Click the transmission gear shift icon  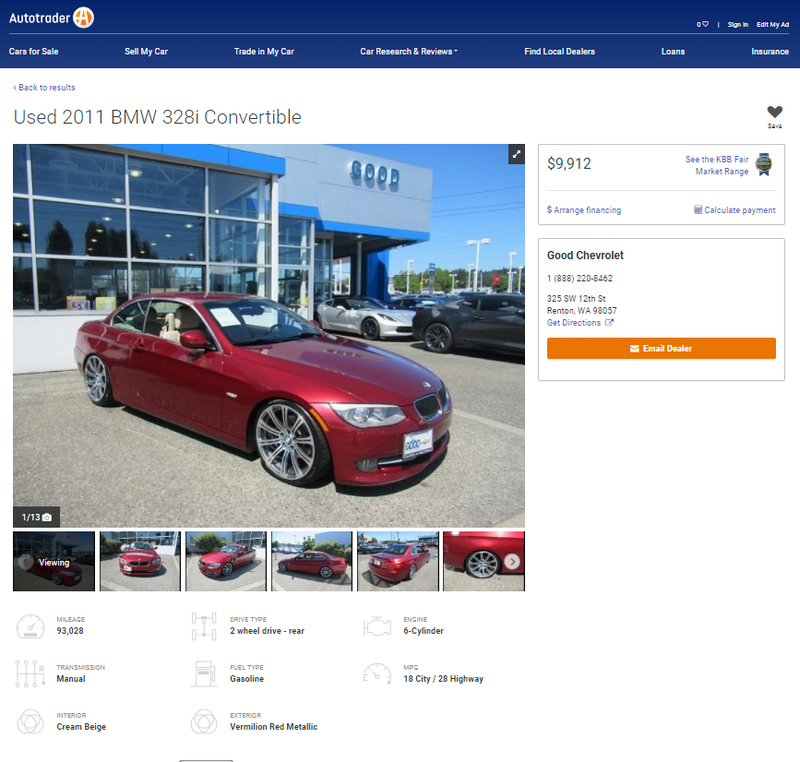point(30,674)
